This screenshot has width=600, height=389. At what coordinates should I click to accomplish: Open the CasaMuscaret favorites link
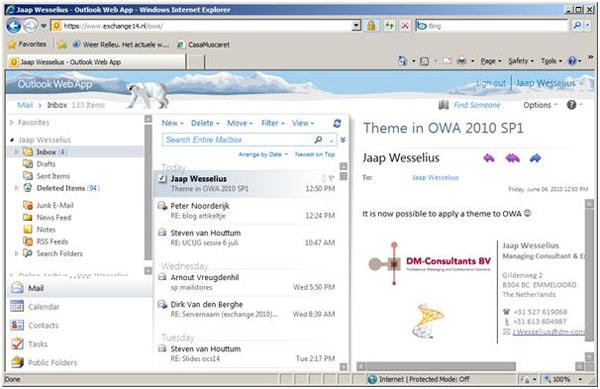[x=204, y=45]
